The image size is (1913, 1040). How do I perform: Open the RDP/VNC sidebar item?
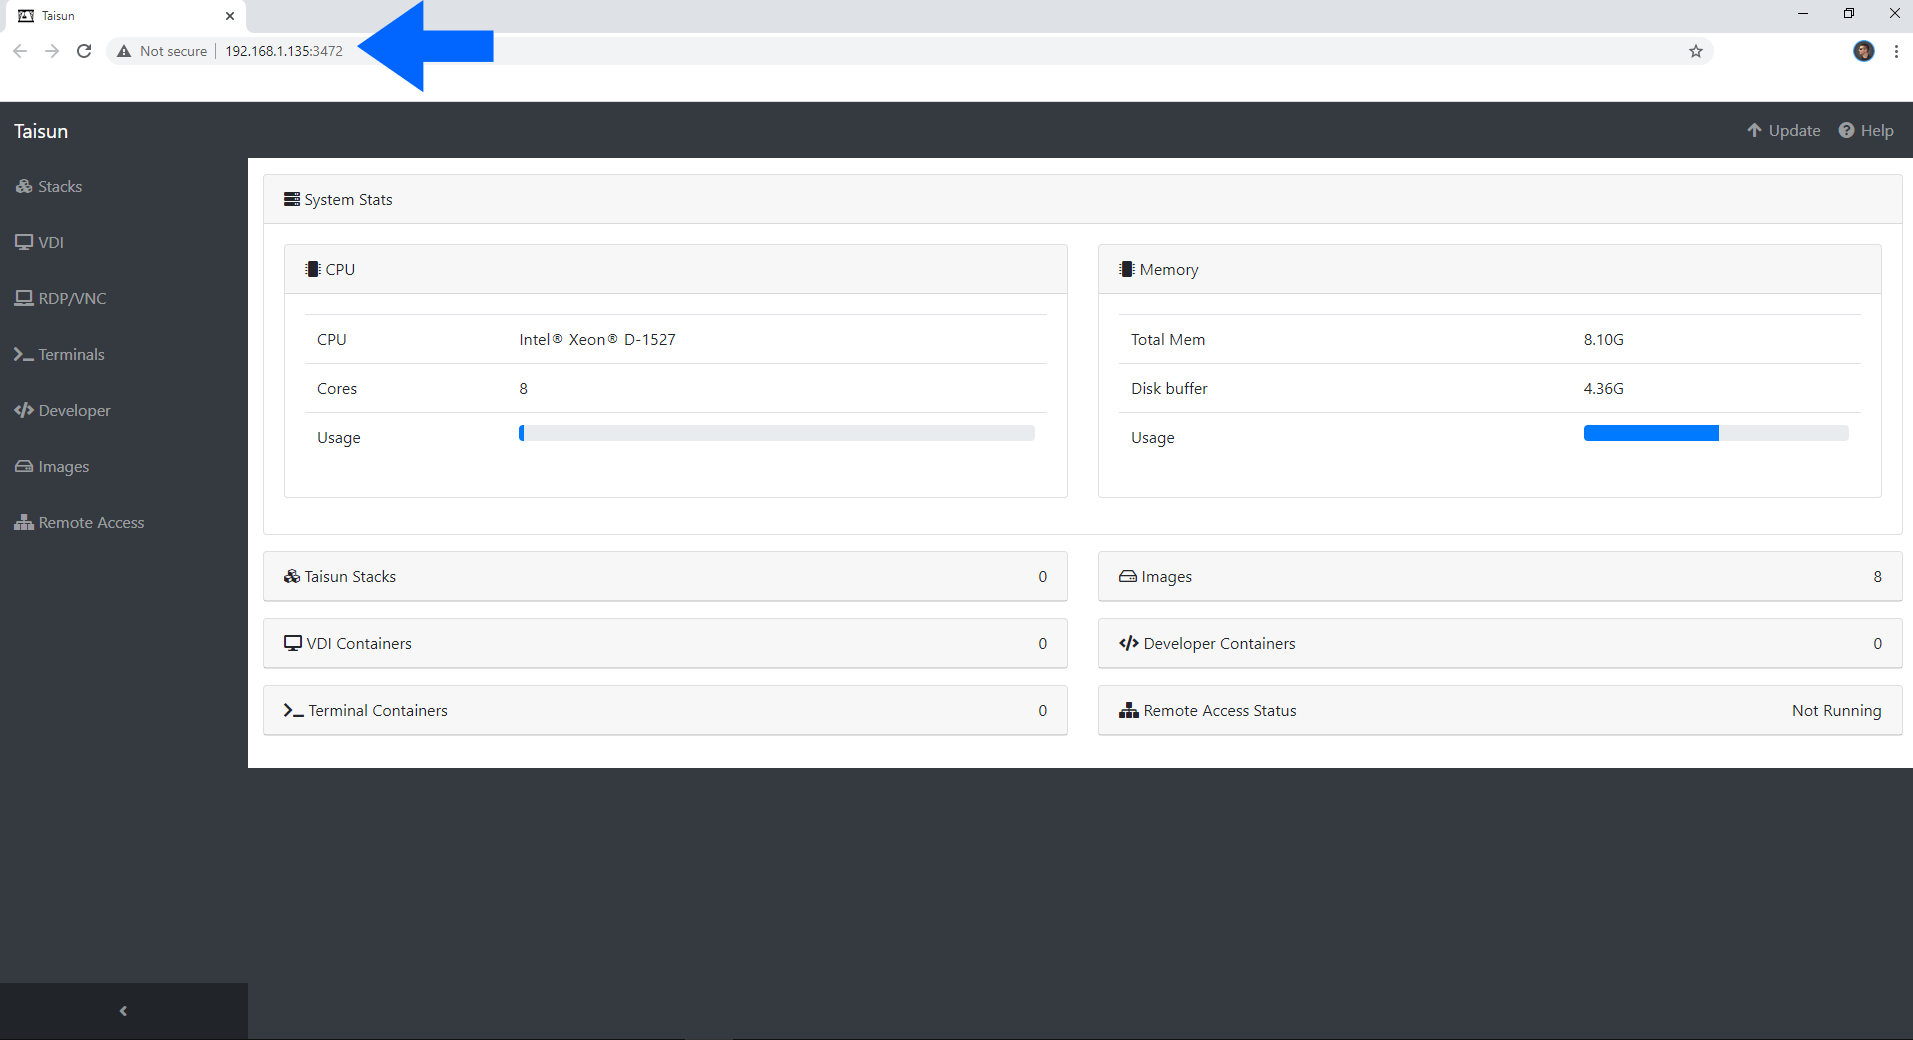(x=60, y=299)
